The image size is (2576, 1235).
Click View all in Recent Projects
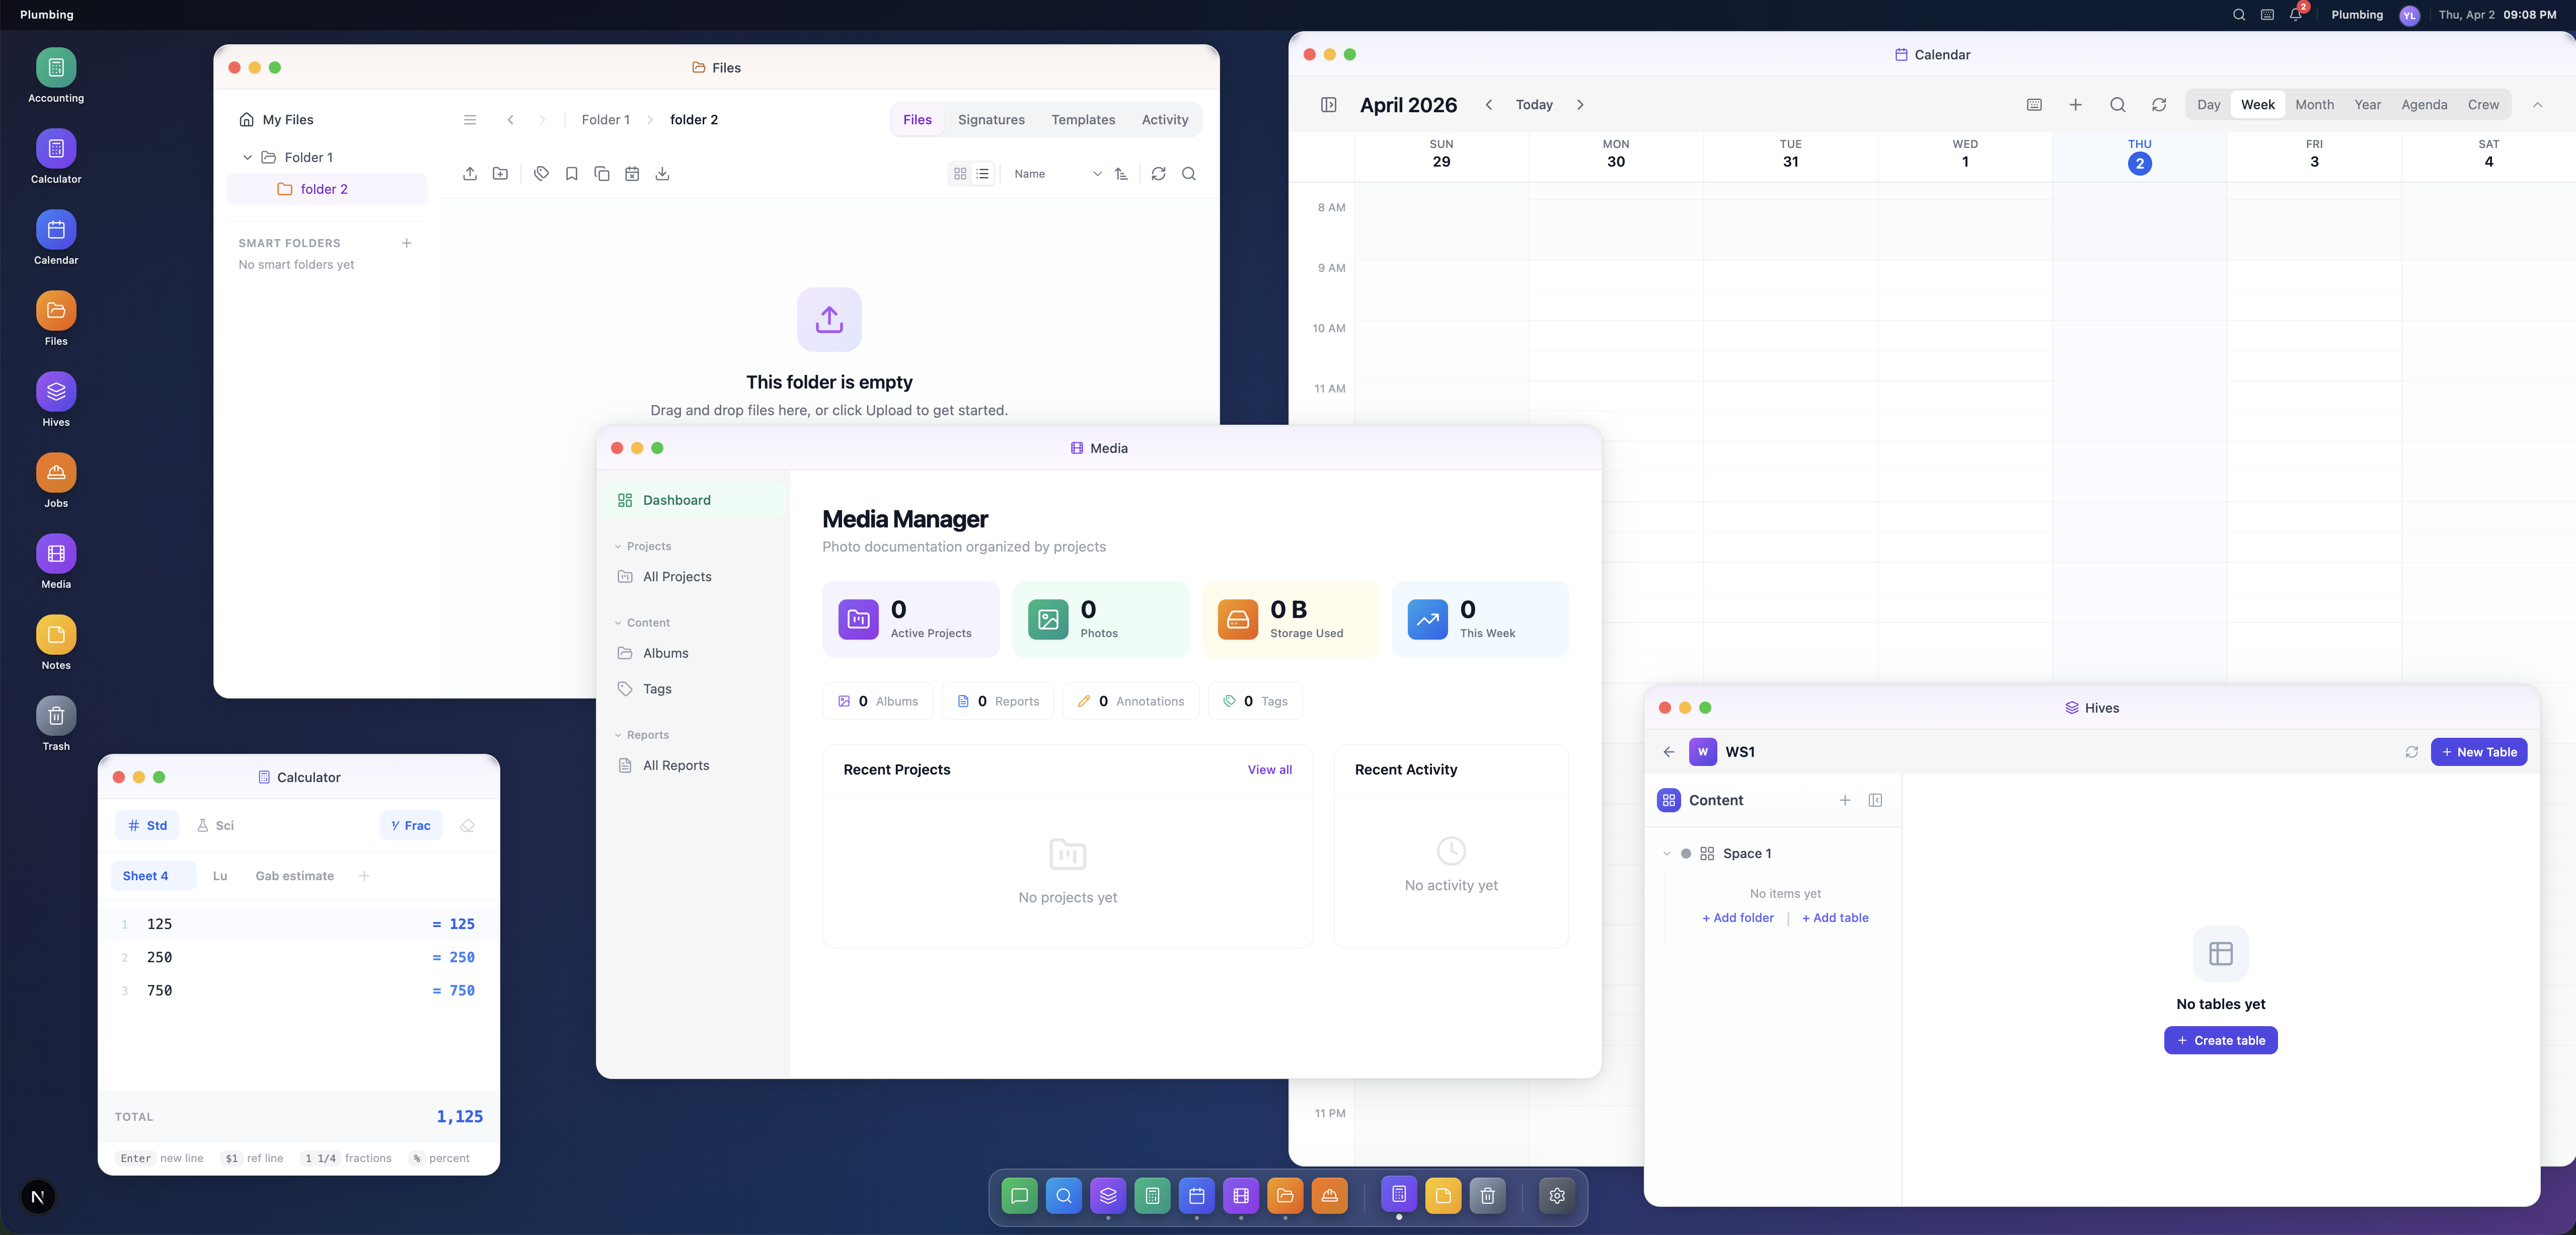point(1270,769)
